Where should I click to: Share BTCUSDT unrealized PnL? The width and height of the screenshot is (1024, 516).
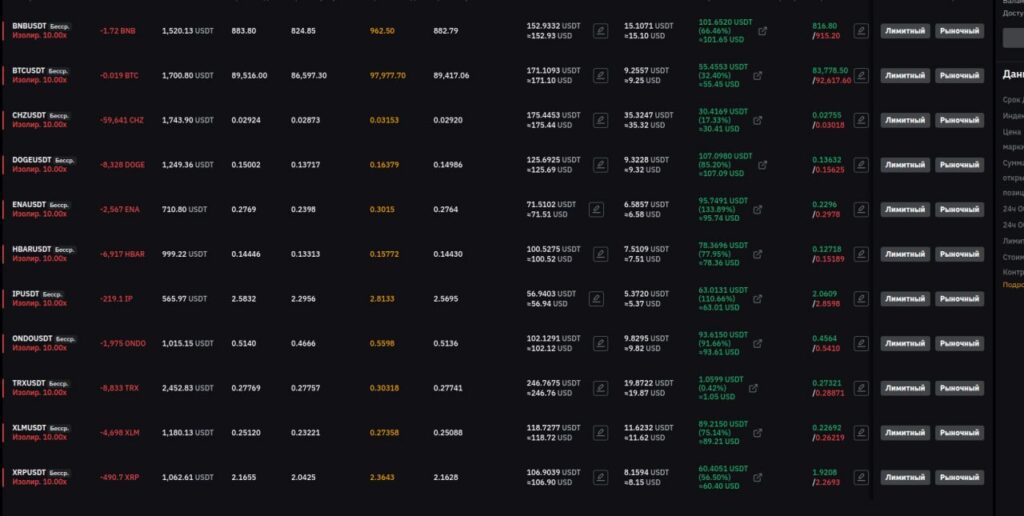[758, 76]
